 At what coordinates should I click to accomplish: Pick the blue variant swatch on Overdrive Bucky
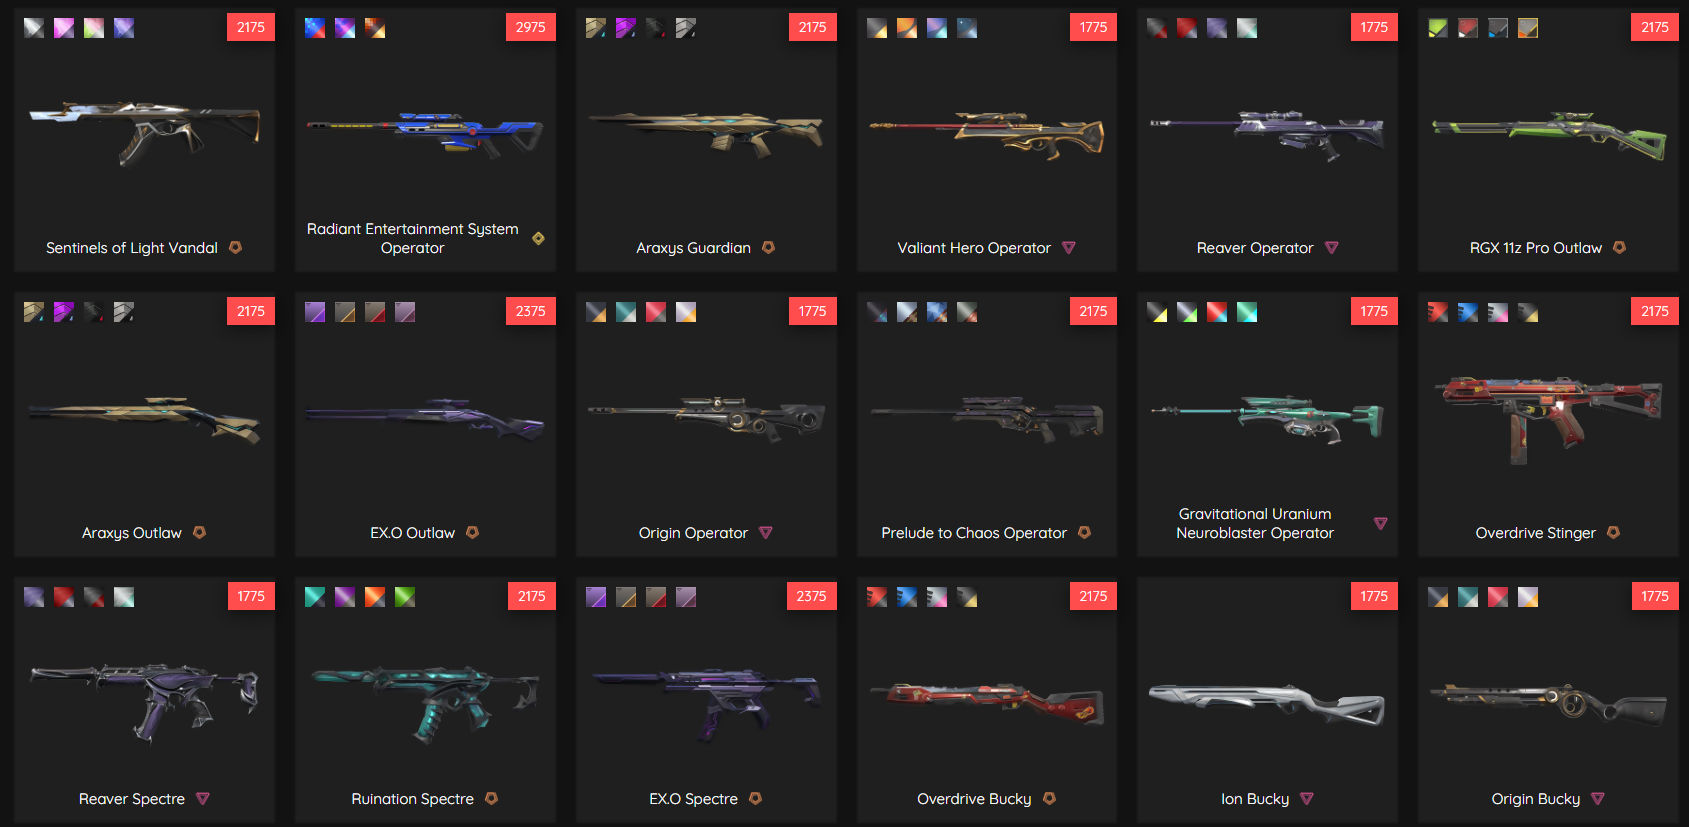coord(907,597)
